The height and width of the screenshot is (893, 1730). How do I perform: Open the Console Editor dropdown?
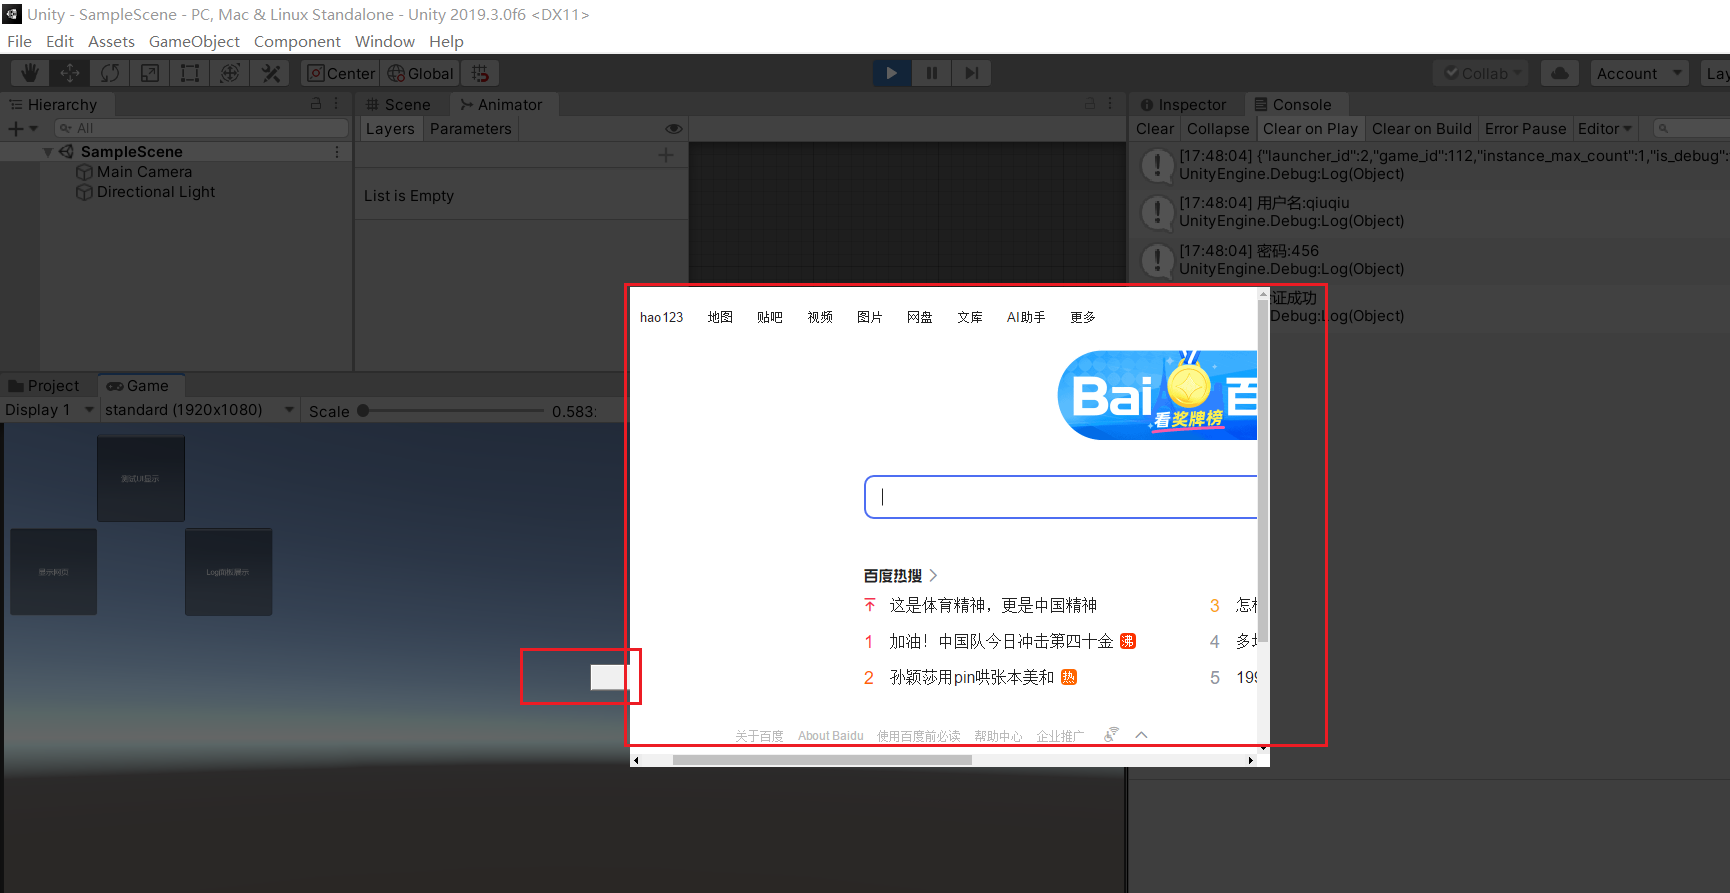1605,129
